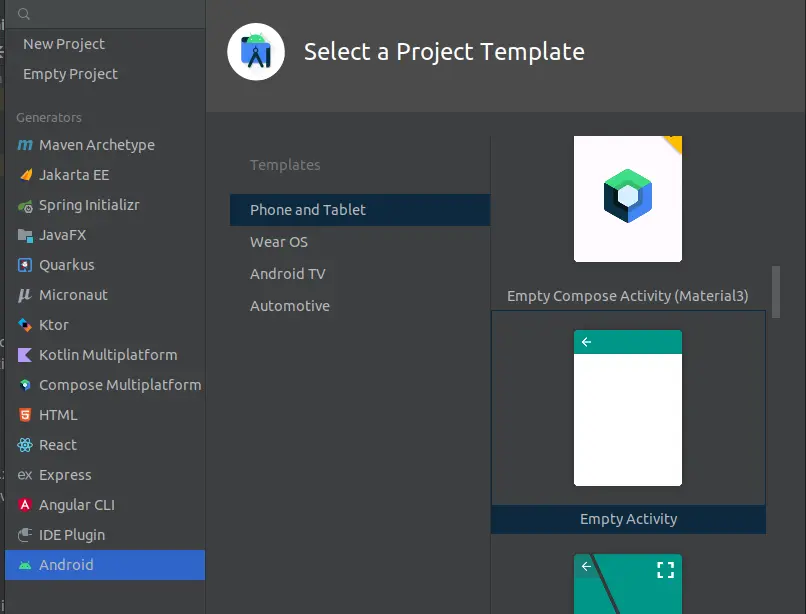Choose the Express generator

pyautogui.click(x=105, y=475)
